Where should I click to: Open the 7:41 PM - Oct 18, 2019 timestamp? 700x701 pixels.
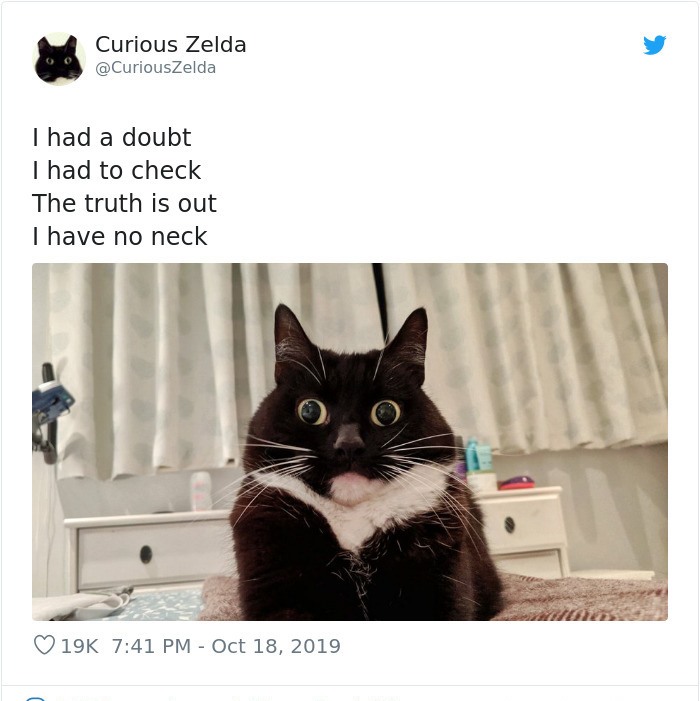pos(226,646)
